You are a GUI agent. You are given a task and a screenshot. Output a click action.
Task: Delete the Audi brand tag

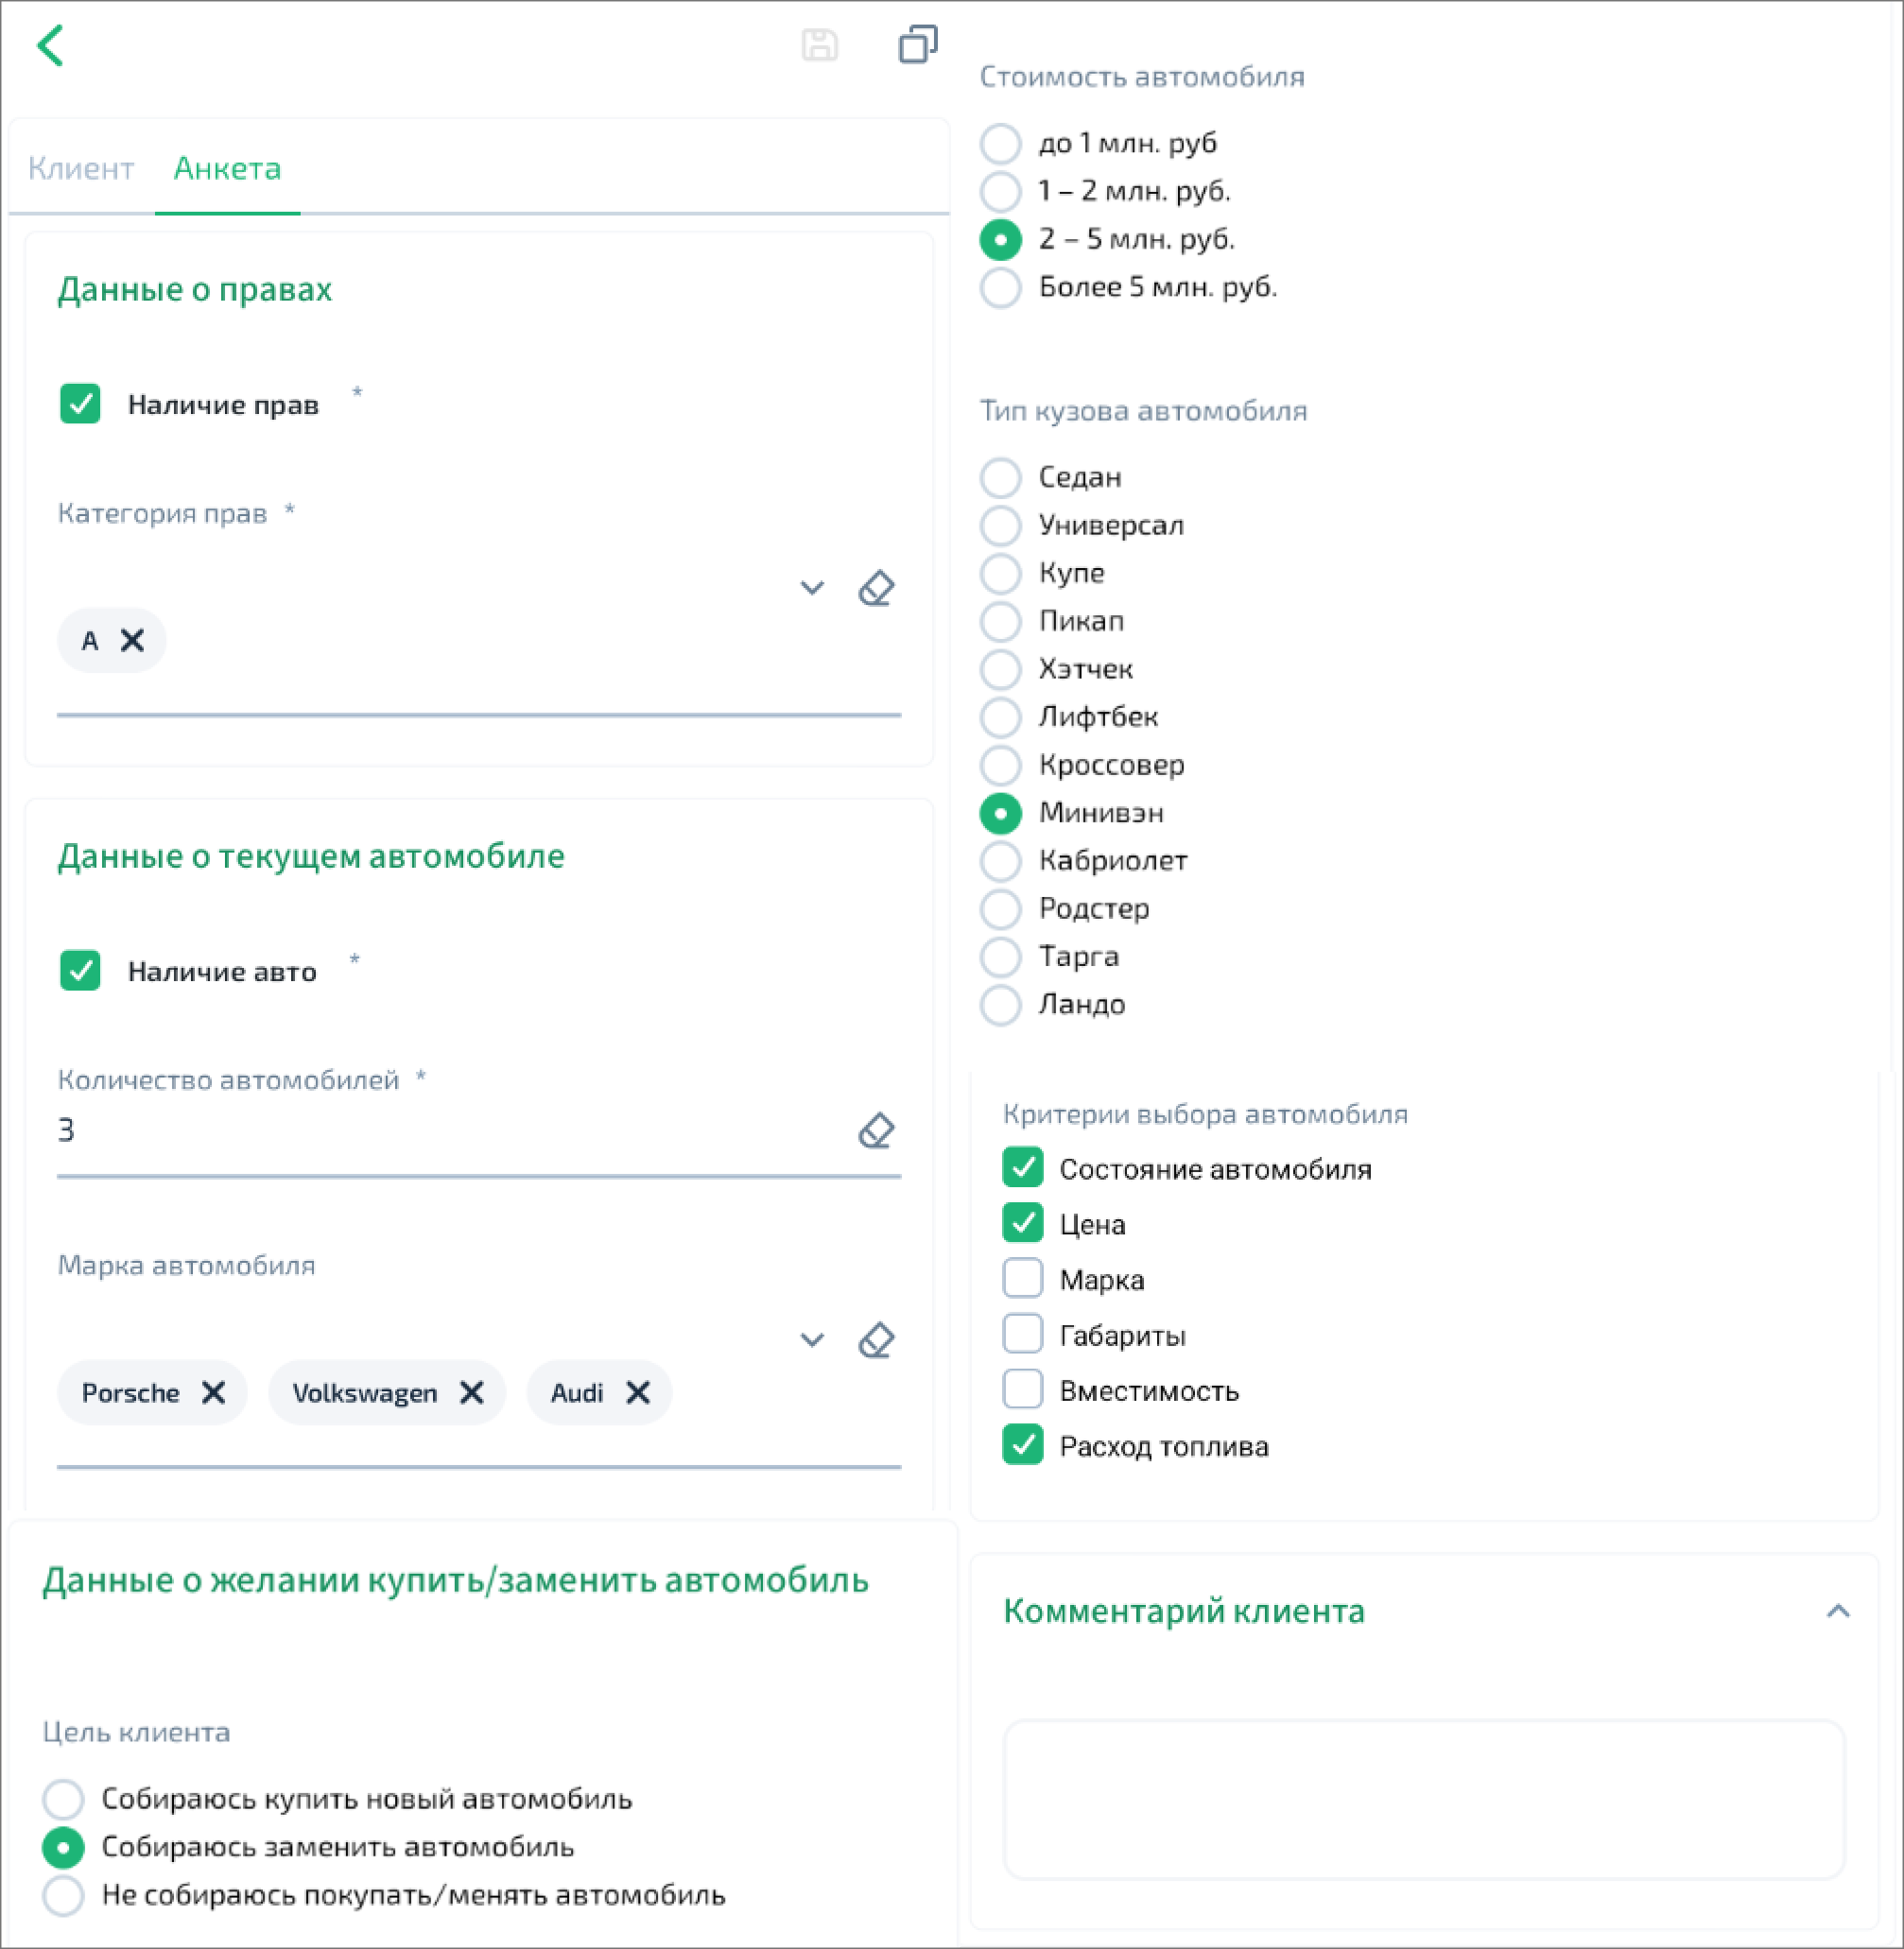[638, 1392]
